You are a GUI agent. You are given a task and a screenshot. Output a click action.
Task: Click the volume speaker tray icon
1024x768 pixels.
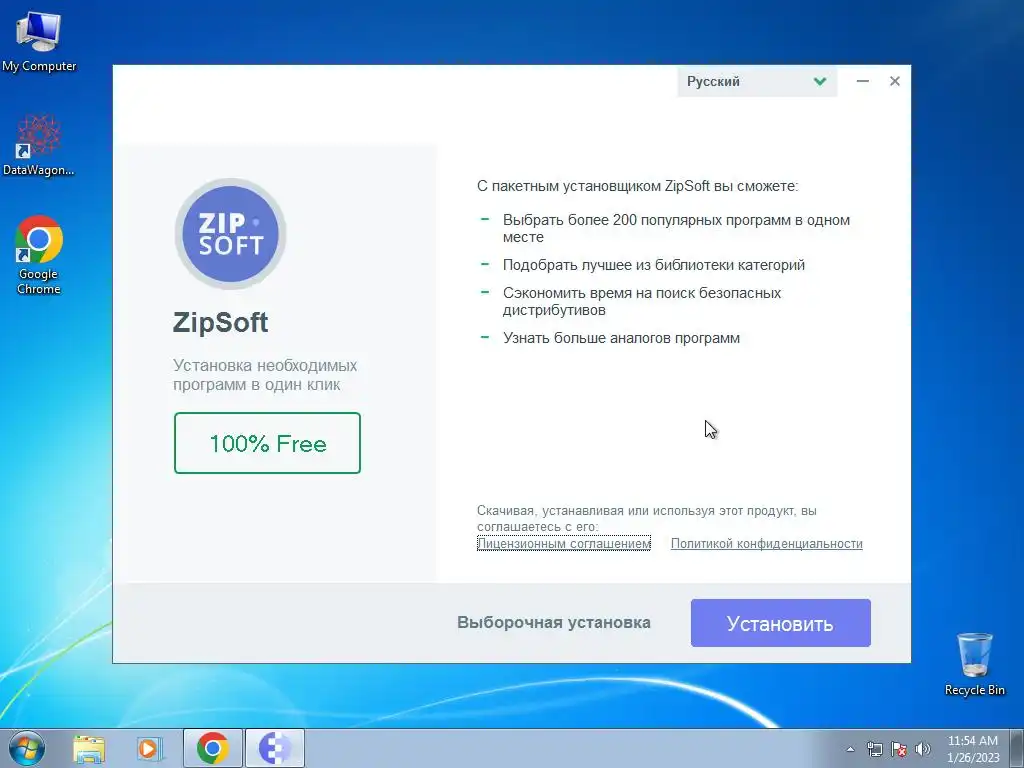coord(922,749)
